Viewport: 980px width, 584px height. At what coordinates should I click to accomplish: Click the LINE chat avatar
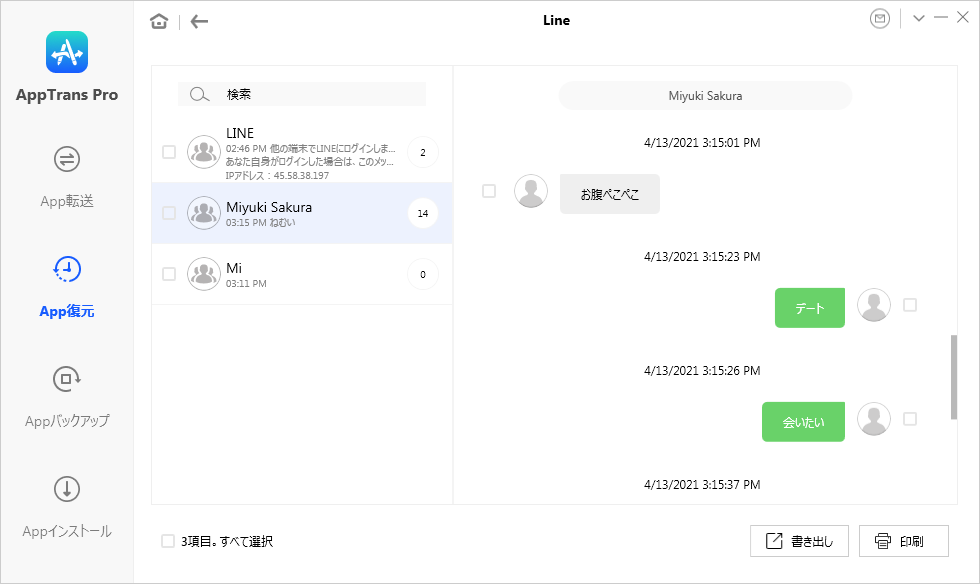pyautogui.click(x=204, y=152)
